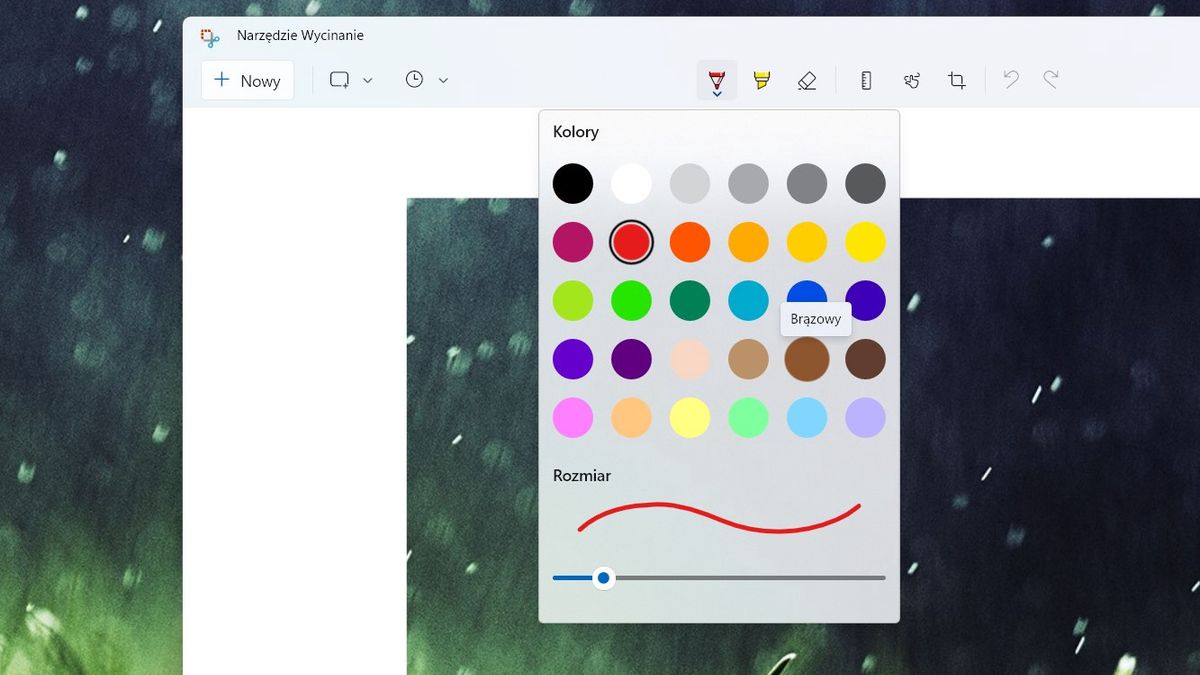Select the ballpoint pen tool

click(717, 81)
